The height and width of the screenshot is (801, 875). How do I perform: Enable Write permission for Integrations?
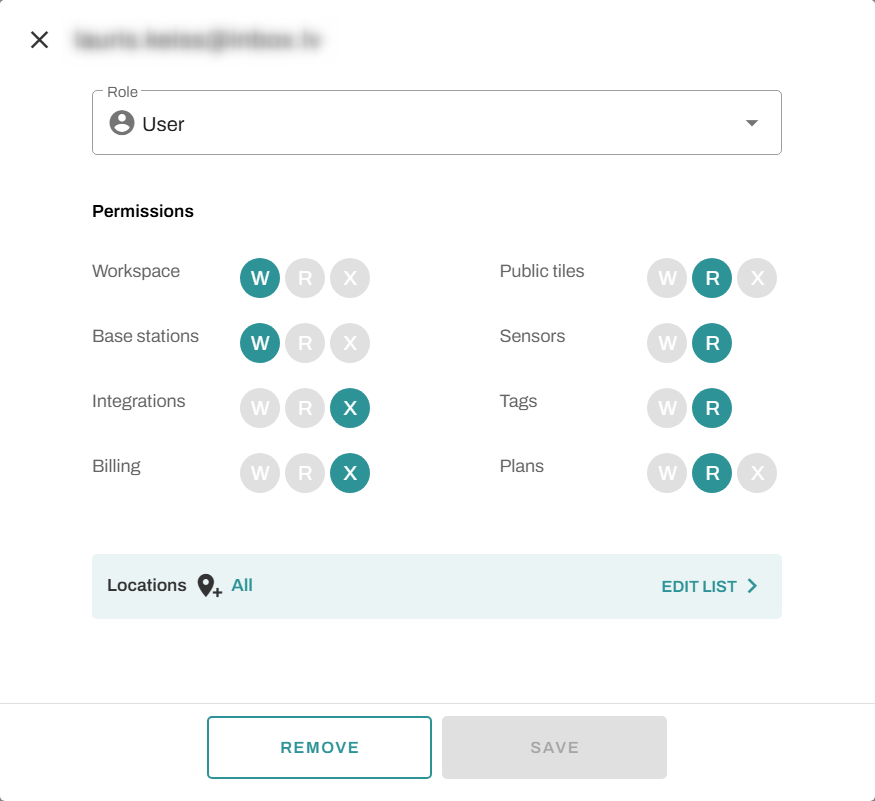[x=260, y=408]
